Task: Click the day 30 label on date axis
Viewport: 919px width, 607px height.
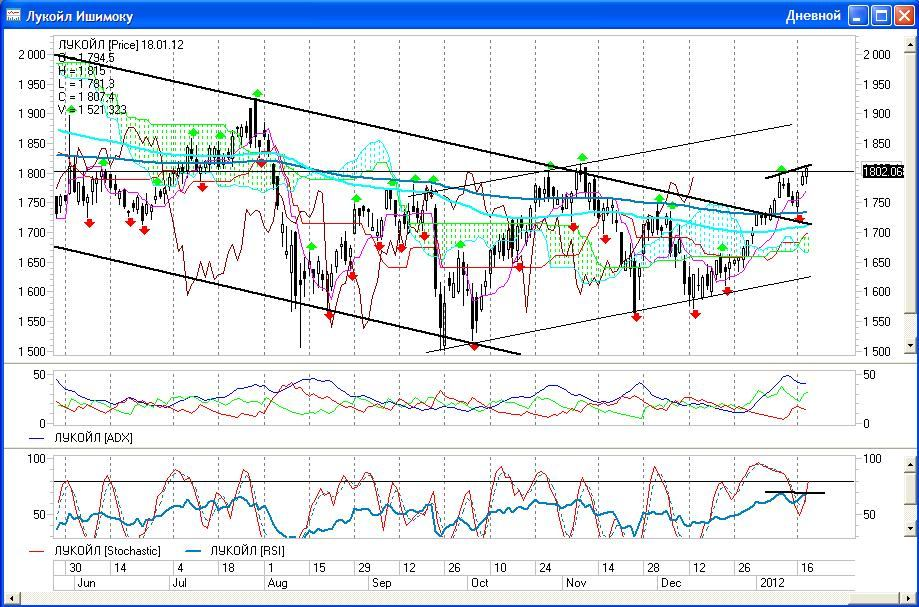Action: tap(75, 568)
